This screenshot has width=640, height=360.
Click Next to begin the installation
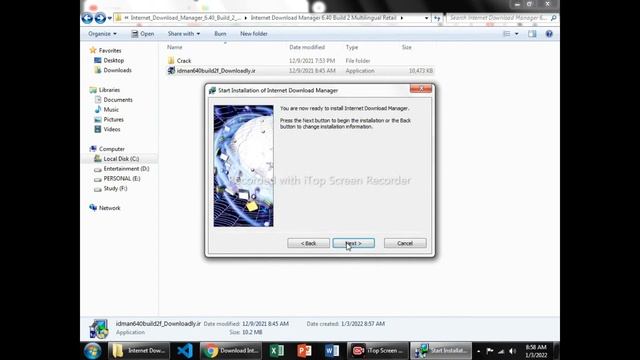(353, 243)
